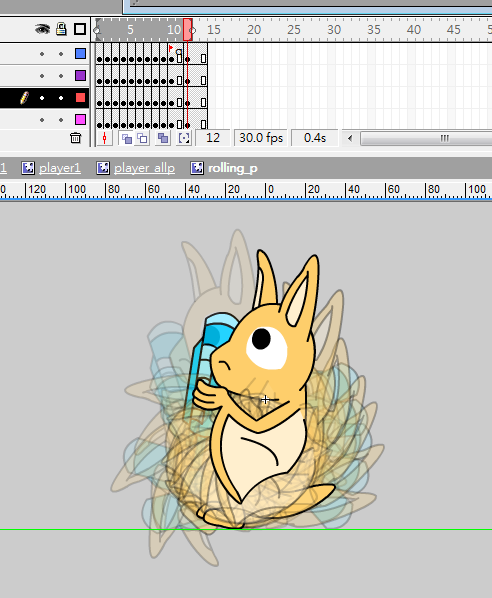
Task: Lock the blue-swatch layer via its lock dot
Action: tap(61, 54)
